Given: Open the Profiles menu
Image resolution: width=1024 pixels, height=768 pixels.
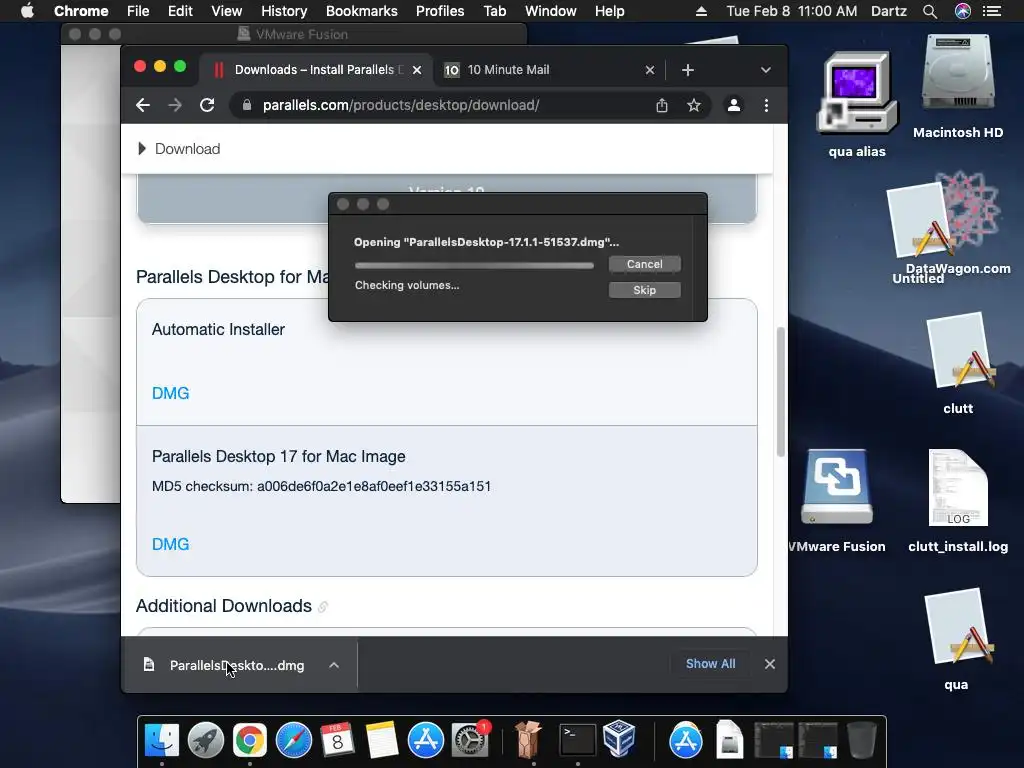Looking at the screenshot, I should coord(440,11).
